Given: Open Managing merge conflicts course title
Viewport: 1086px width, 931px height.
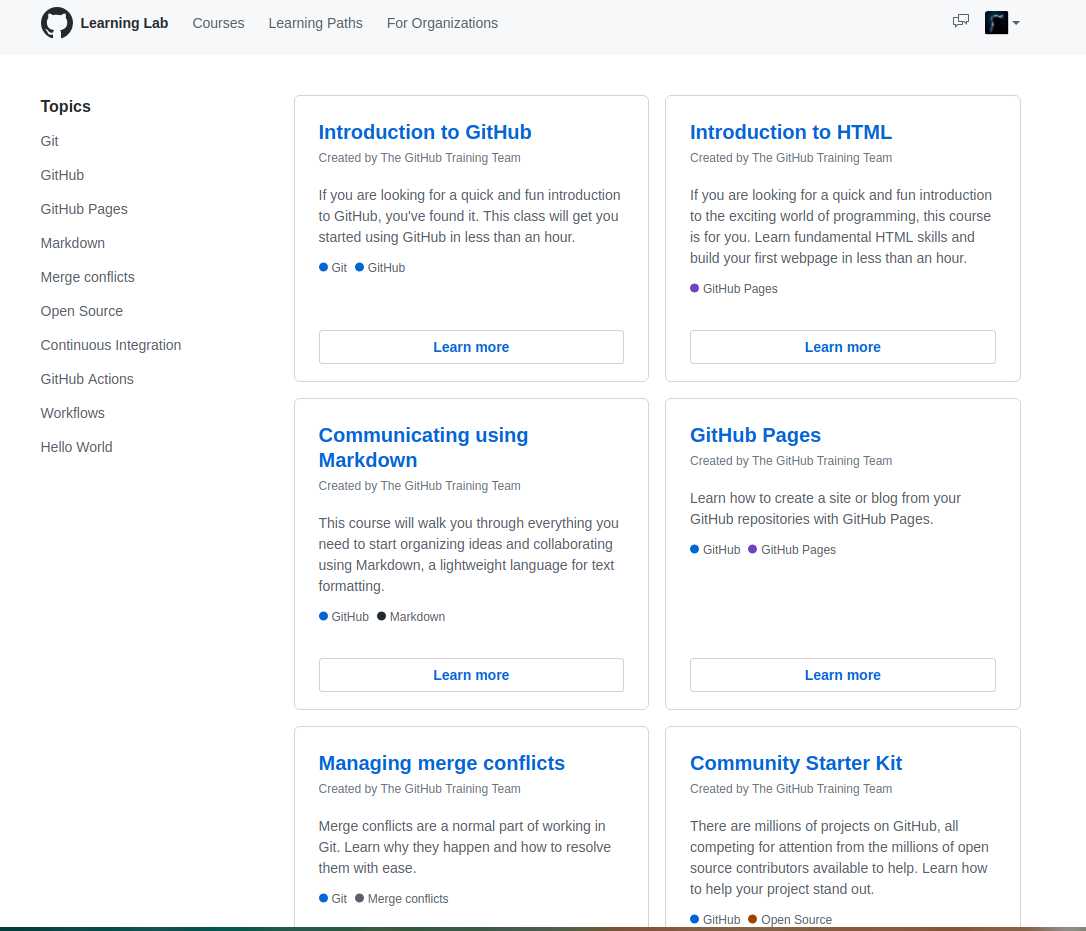Looking at the screenshot, I should tap(441, 763).
